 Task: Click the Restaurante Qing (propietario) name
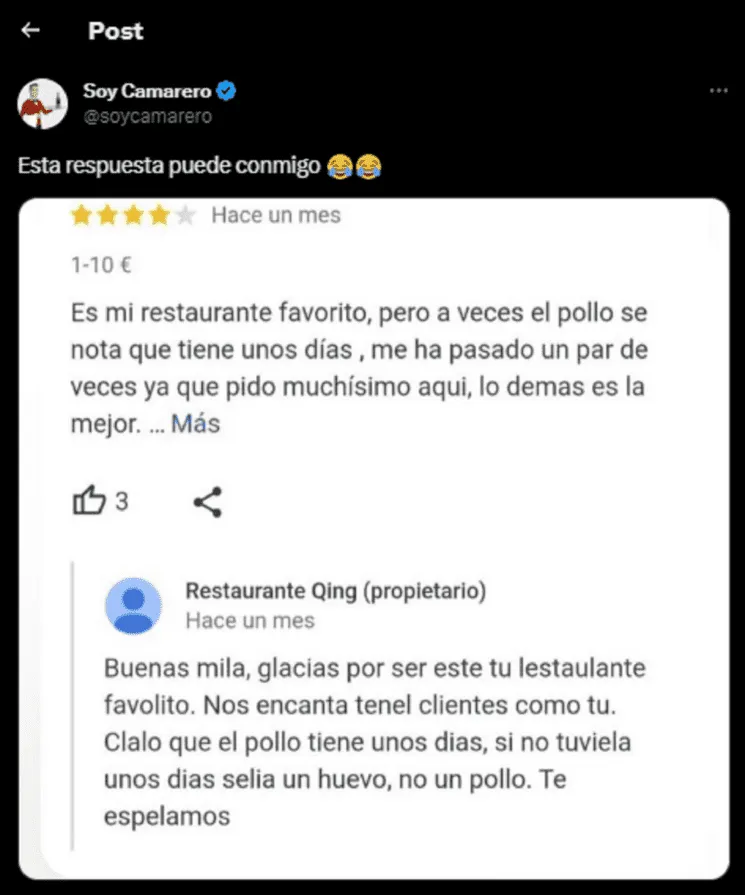(336, 591)
